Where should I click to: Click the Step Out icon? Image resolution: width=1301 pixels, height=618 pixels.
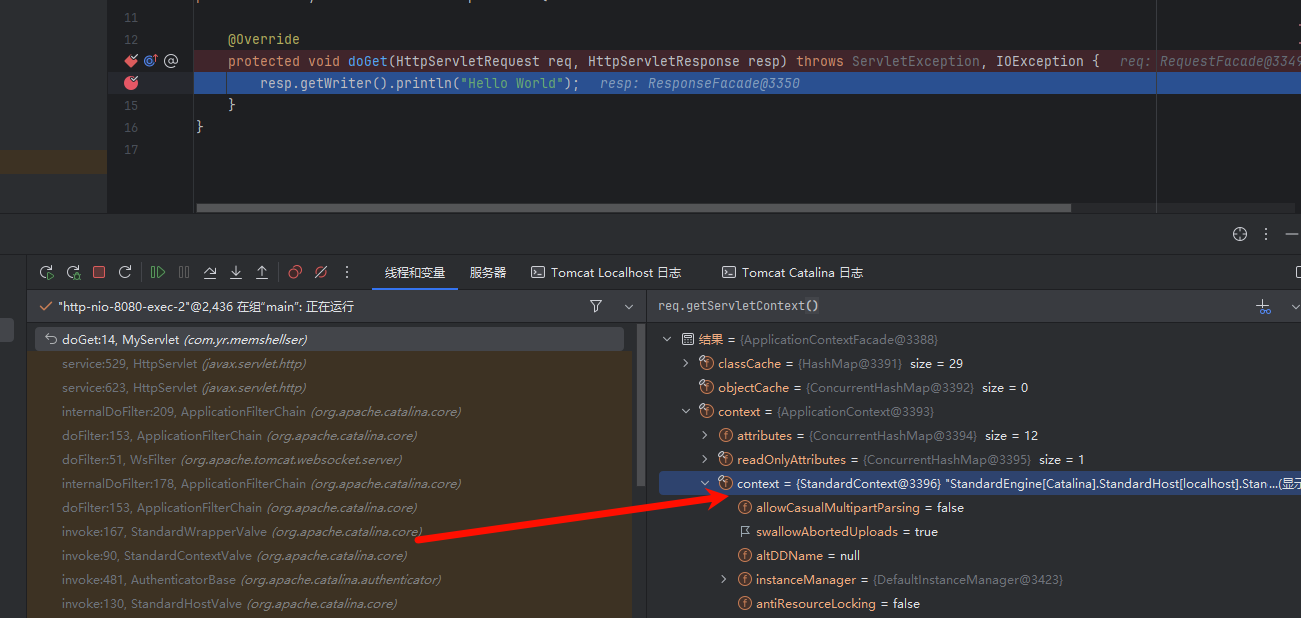pyautogui.click(x=262, y=272)
